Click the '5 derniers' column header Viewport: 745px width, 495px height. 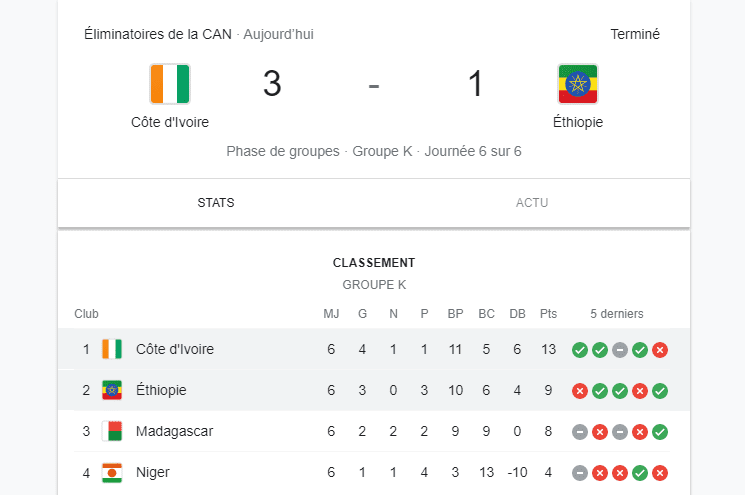(x=617, y=314)
